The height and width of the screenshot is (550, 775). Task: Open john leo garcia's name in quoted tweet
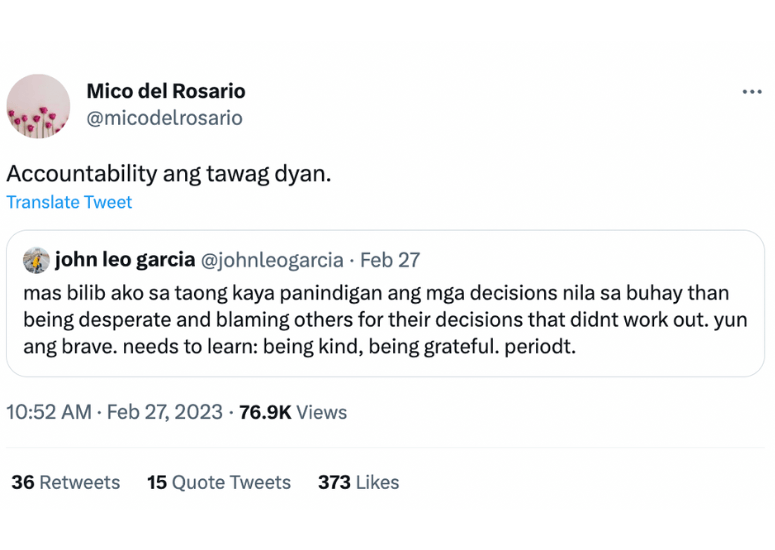[125, 260]
